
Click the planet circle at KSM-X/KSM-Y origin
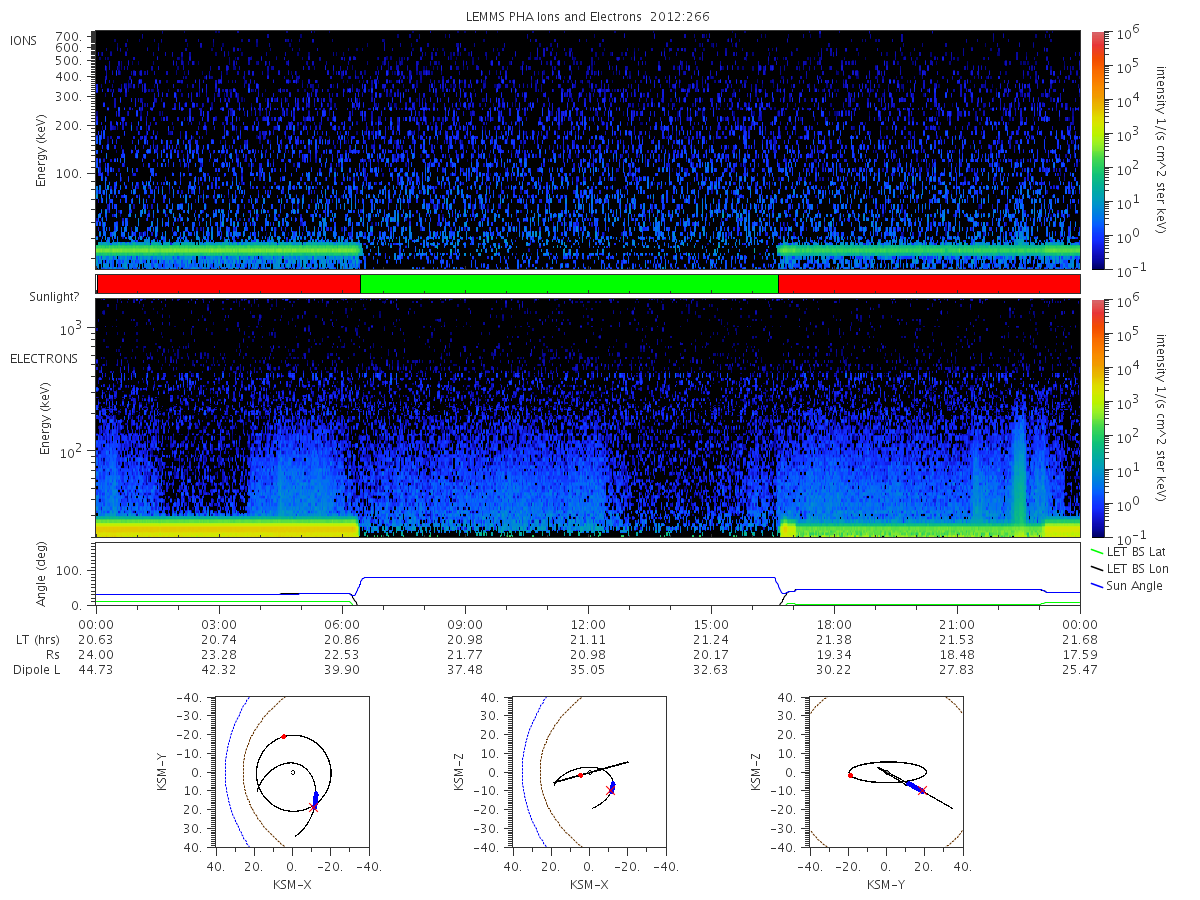(x=293, y=772)
